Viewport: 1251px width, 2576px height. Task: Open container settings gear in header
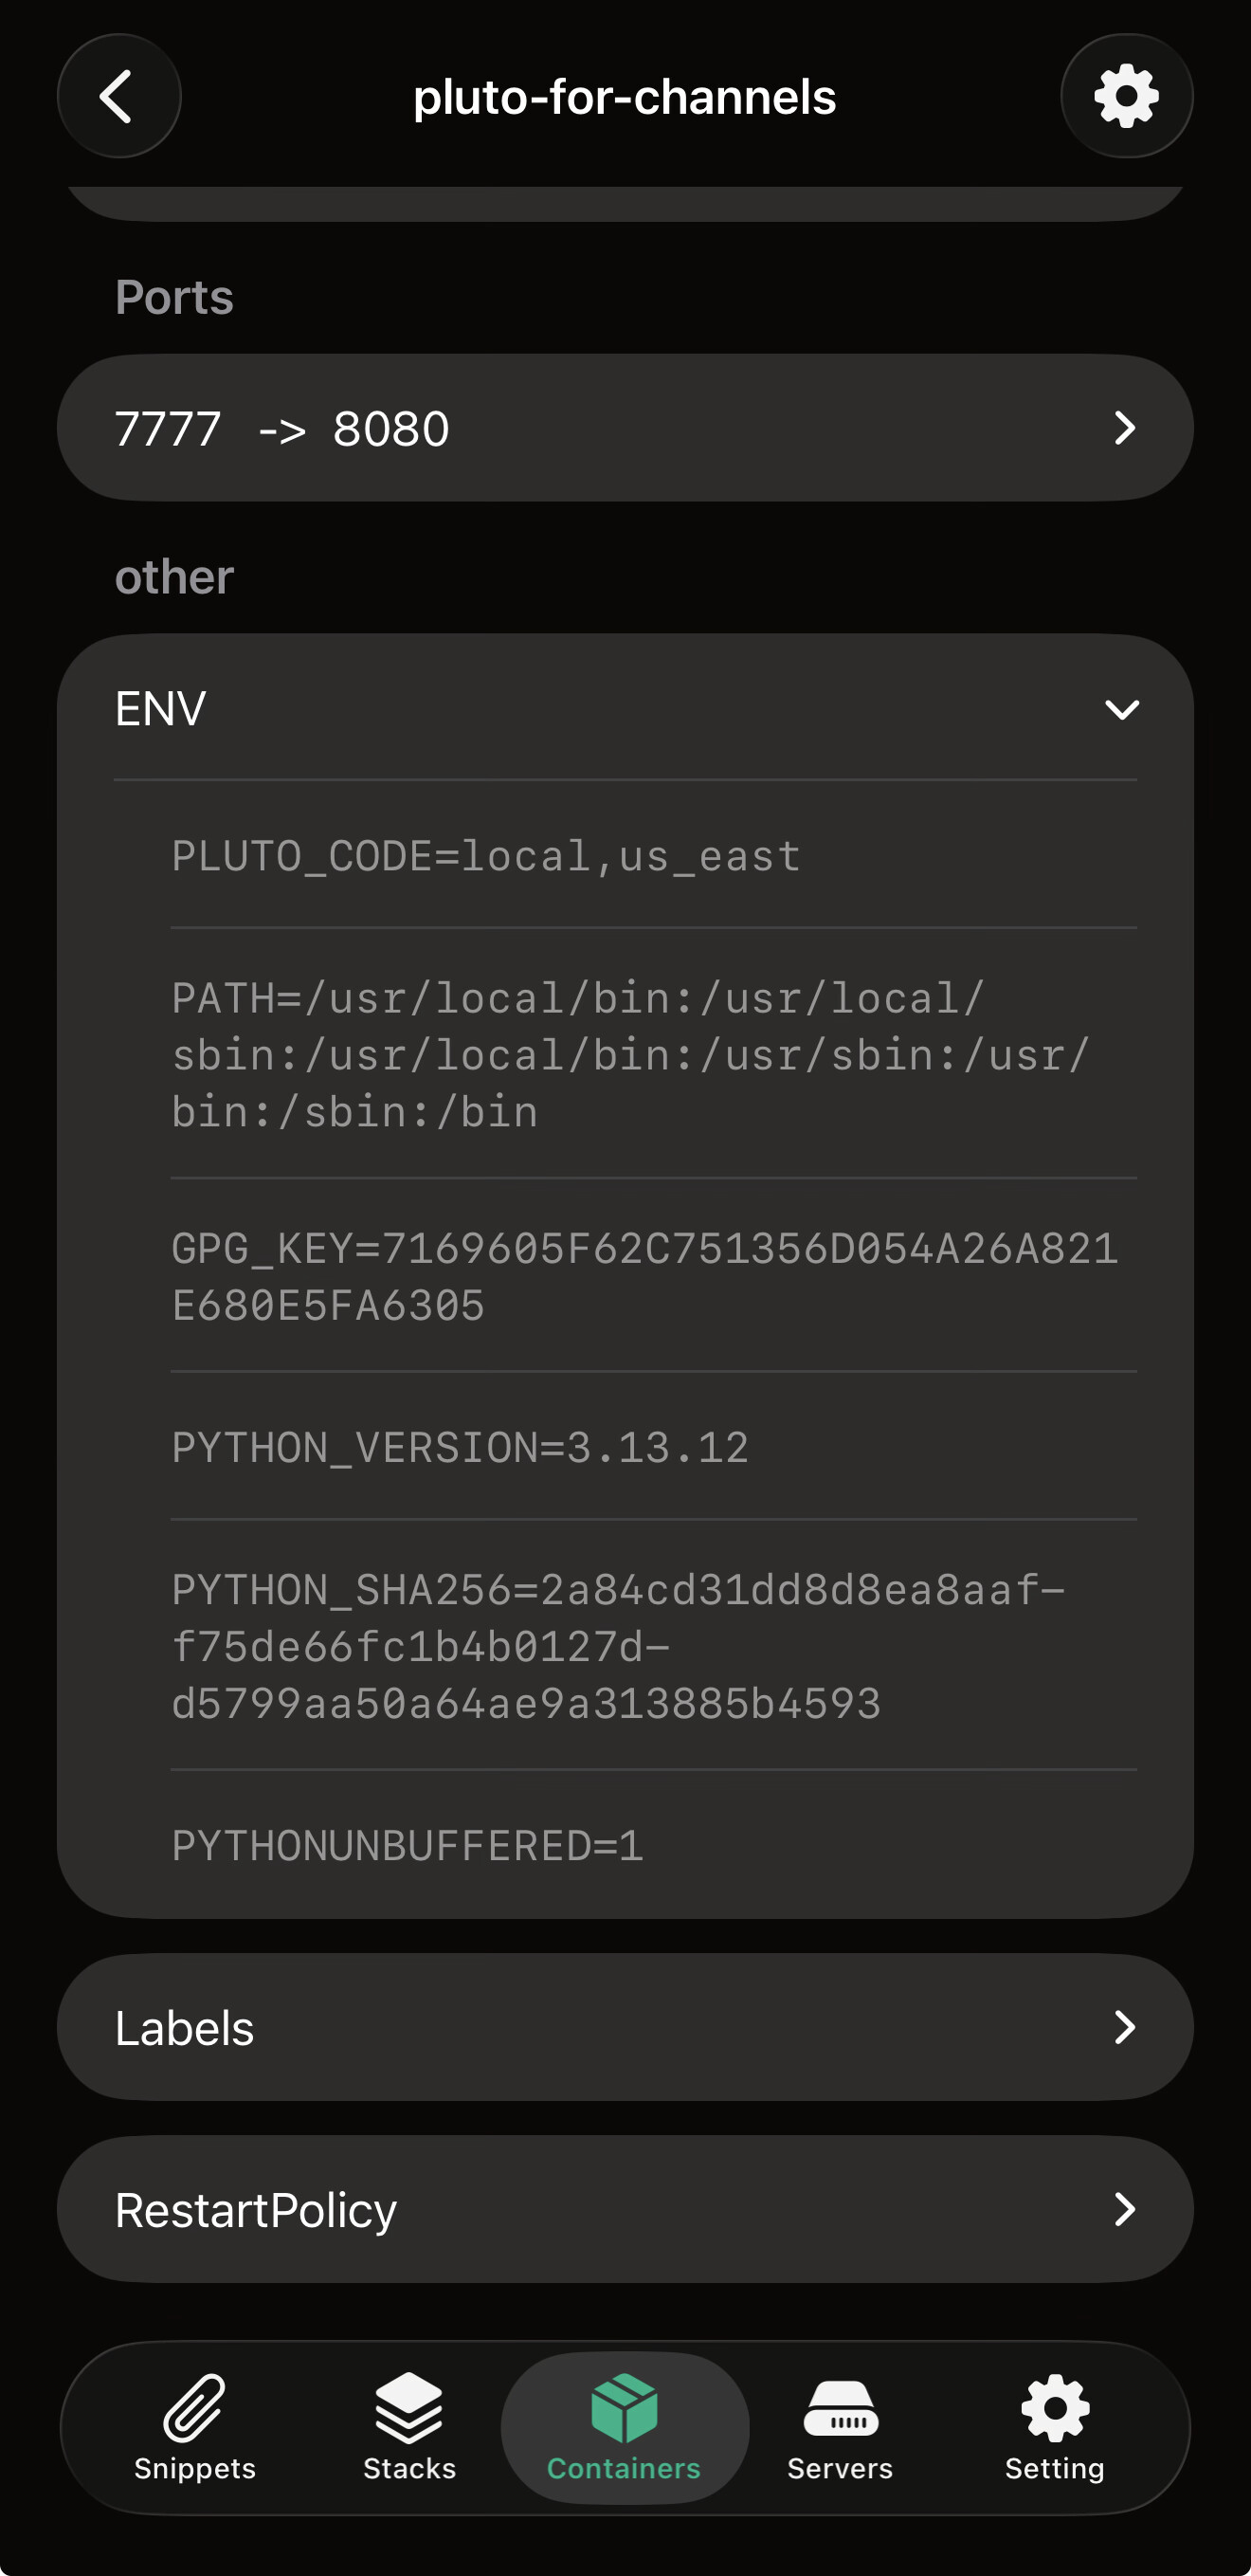point(1126,96)
